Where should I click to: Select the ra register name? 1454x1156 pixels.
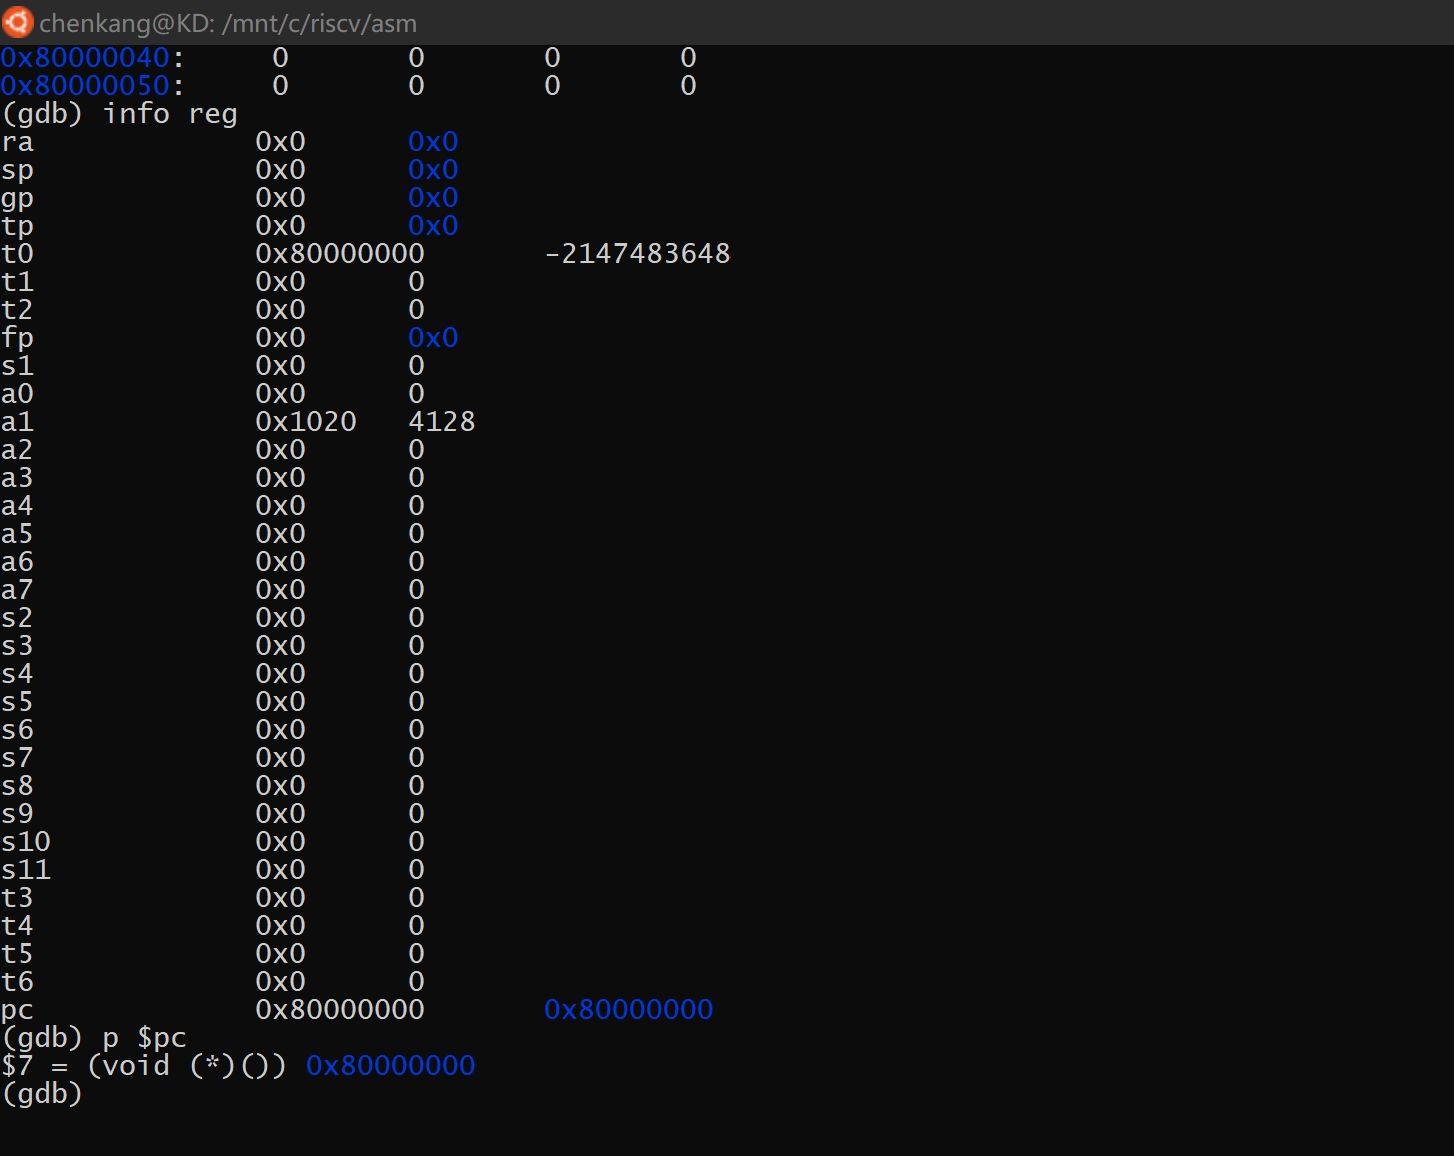click(18, 142)
